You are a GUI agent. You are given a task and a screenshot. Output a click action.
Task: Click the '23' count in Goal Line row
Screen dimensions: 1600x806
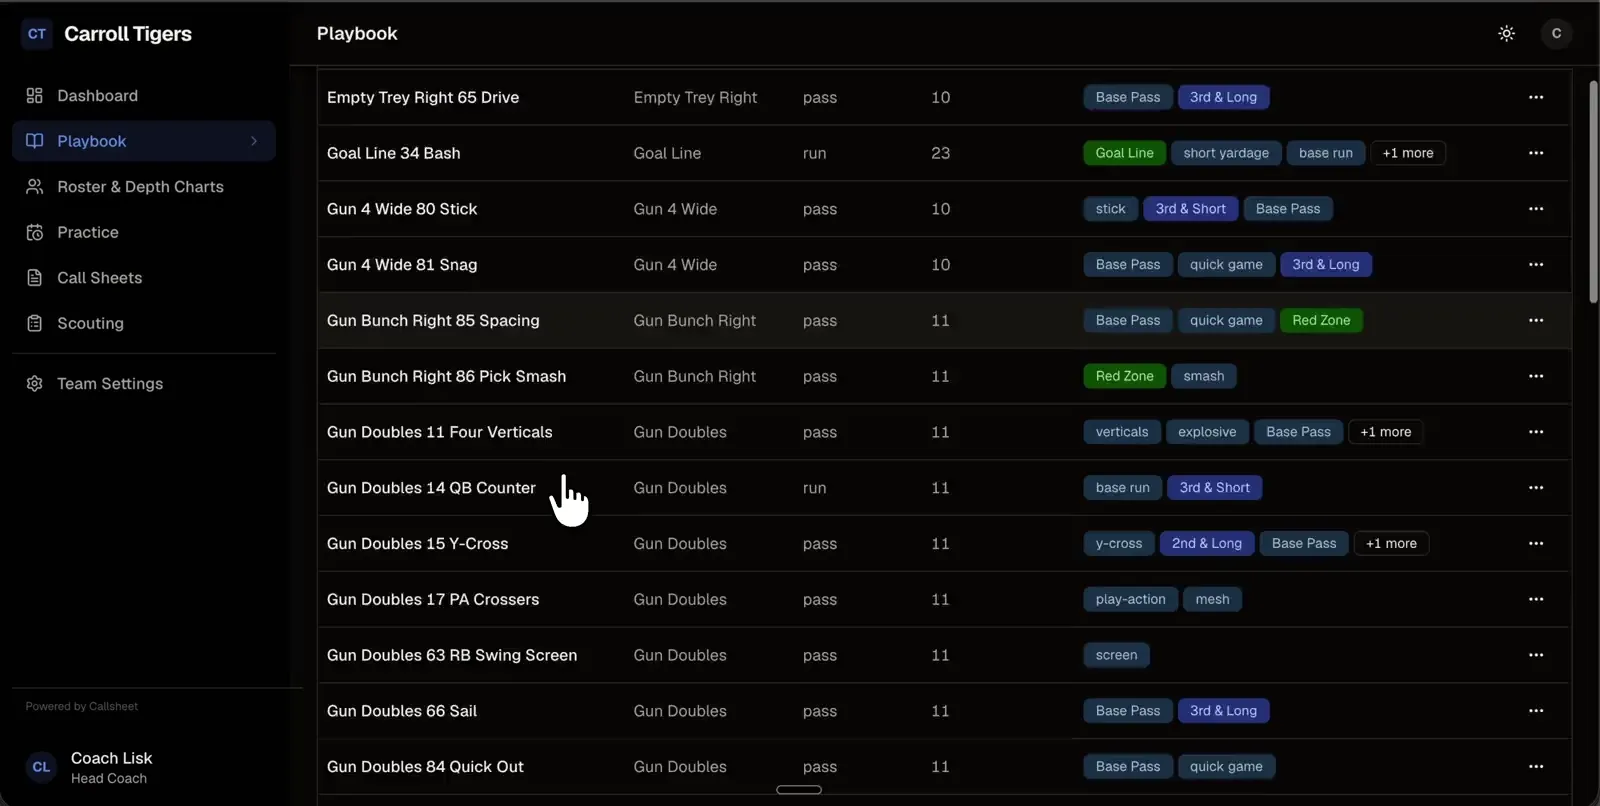[940, 153]
